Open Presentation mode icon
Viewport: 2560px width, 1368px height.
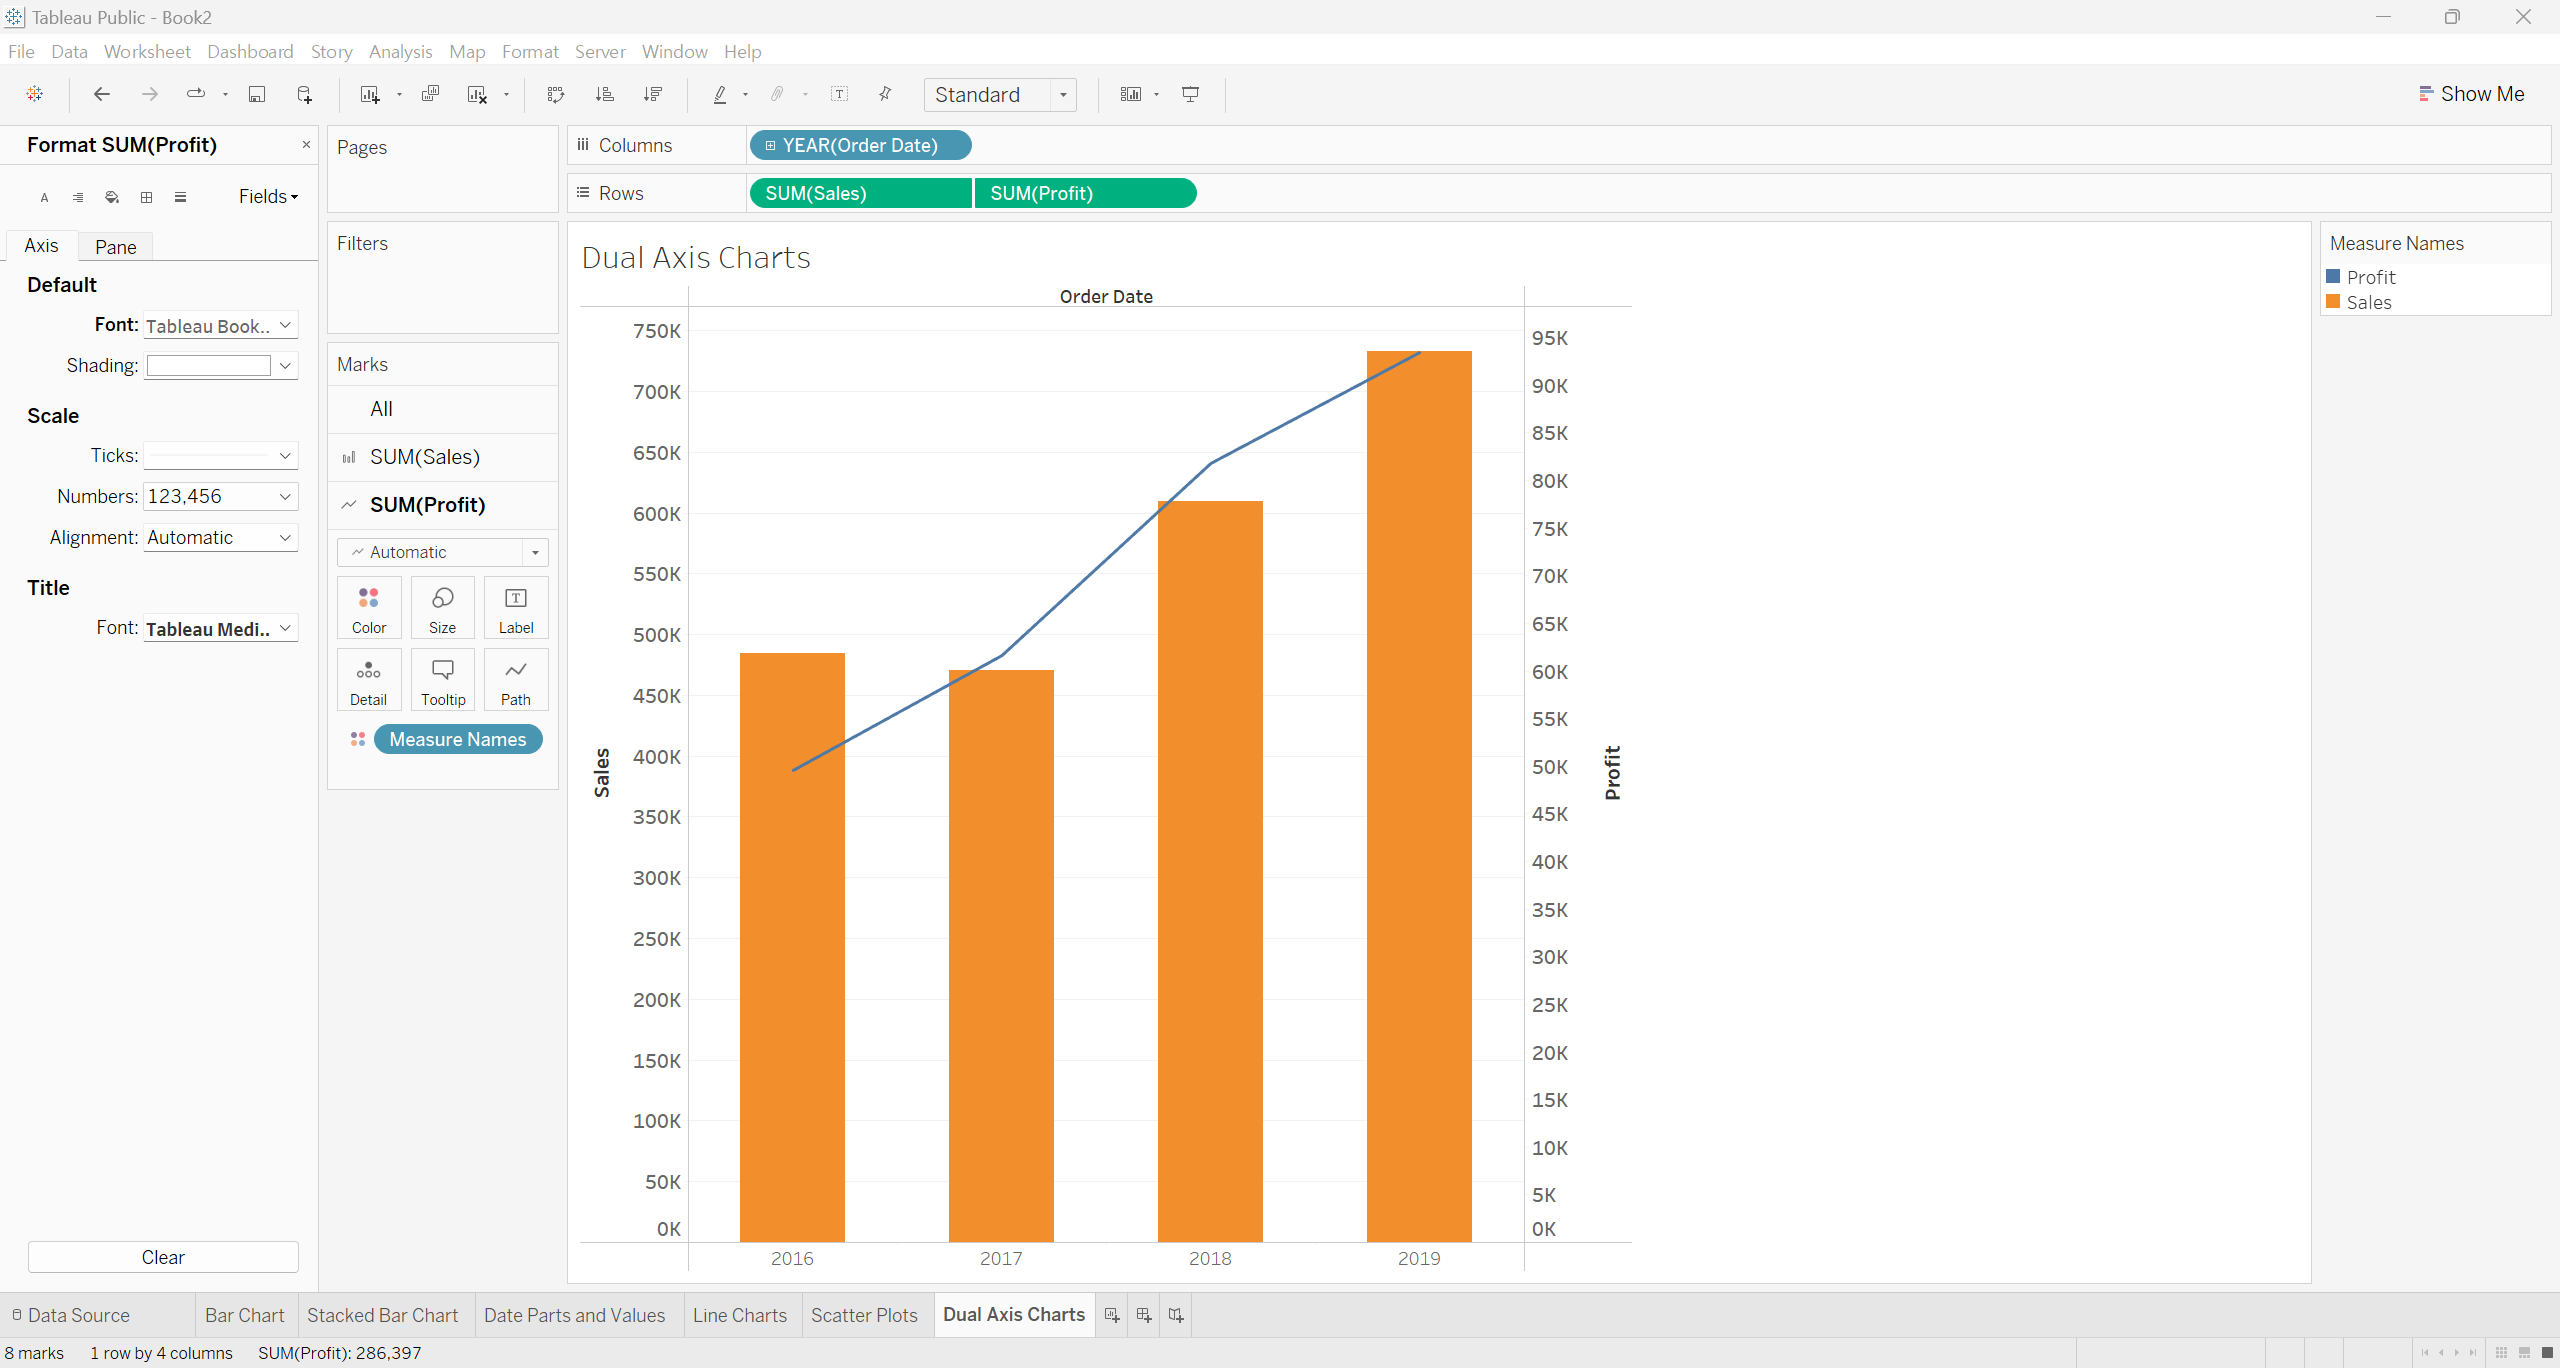click(x=1190, y=94)
